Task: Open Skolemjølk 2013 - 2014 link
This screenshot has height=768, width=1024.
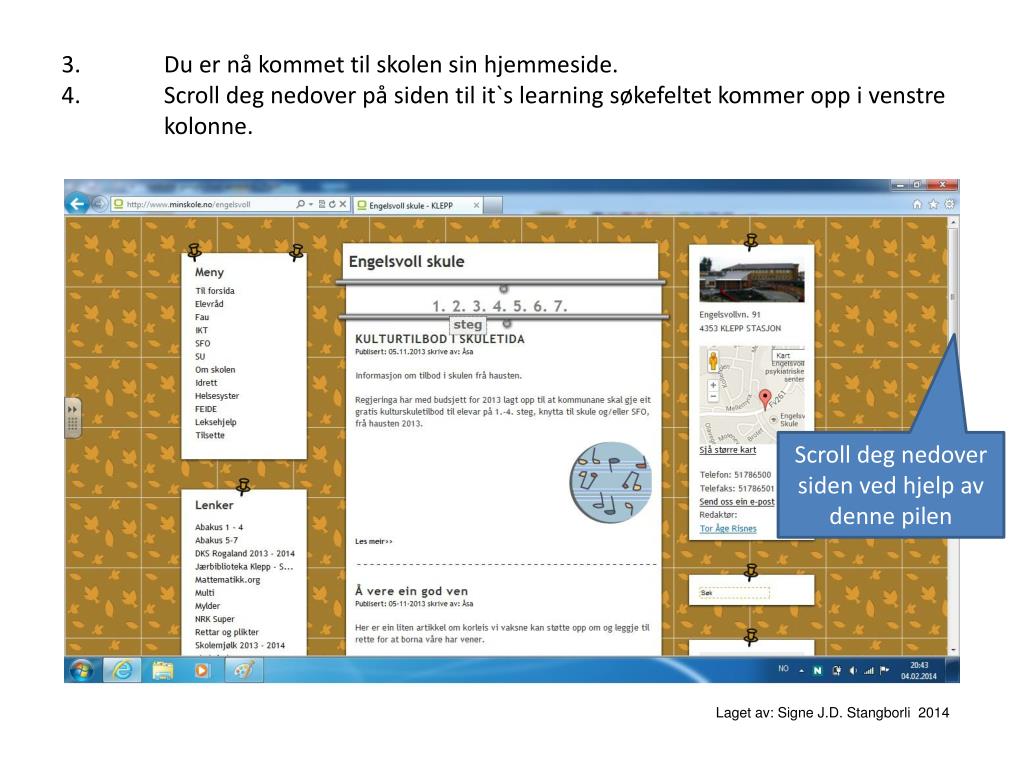Action: 240,645
